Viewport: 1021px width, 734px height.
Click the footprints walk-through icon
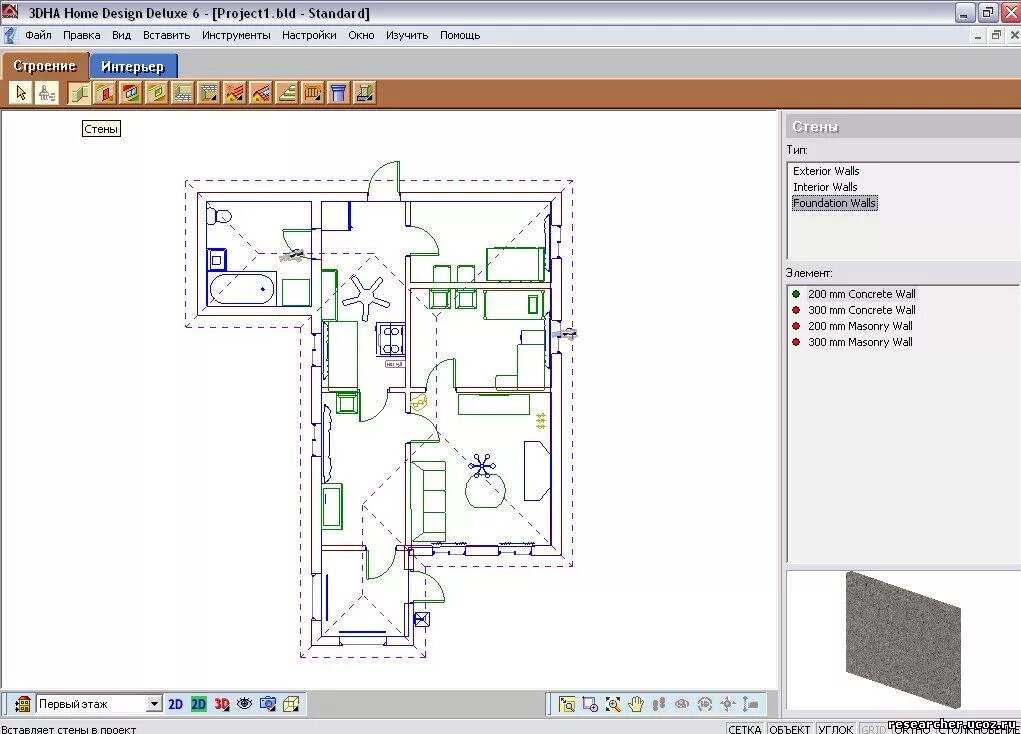[659, 704]
